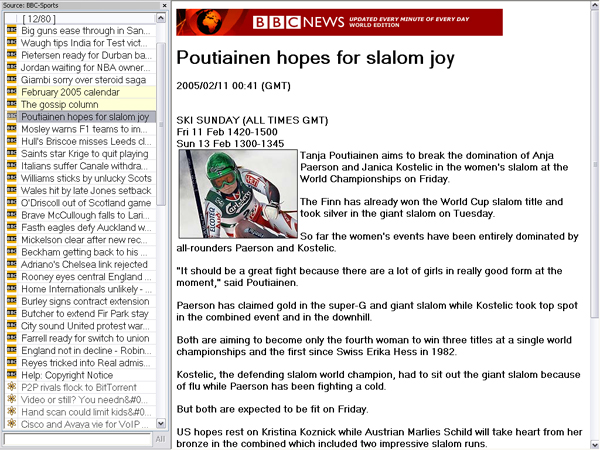The image size is (600, 450).
Task: Click flower icon beside 'Video or still?'
Action: [11, 399]
